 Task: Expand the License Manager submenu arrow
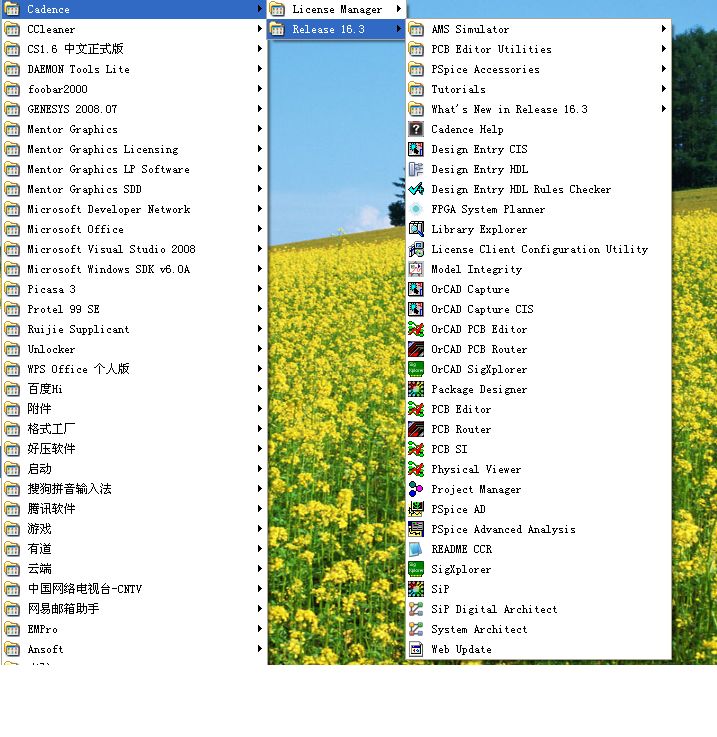pyautogui.click(x=399, y=8)
